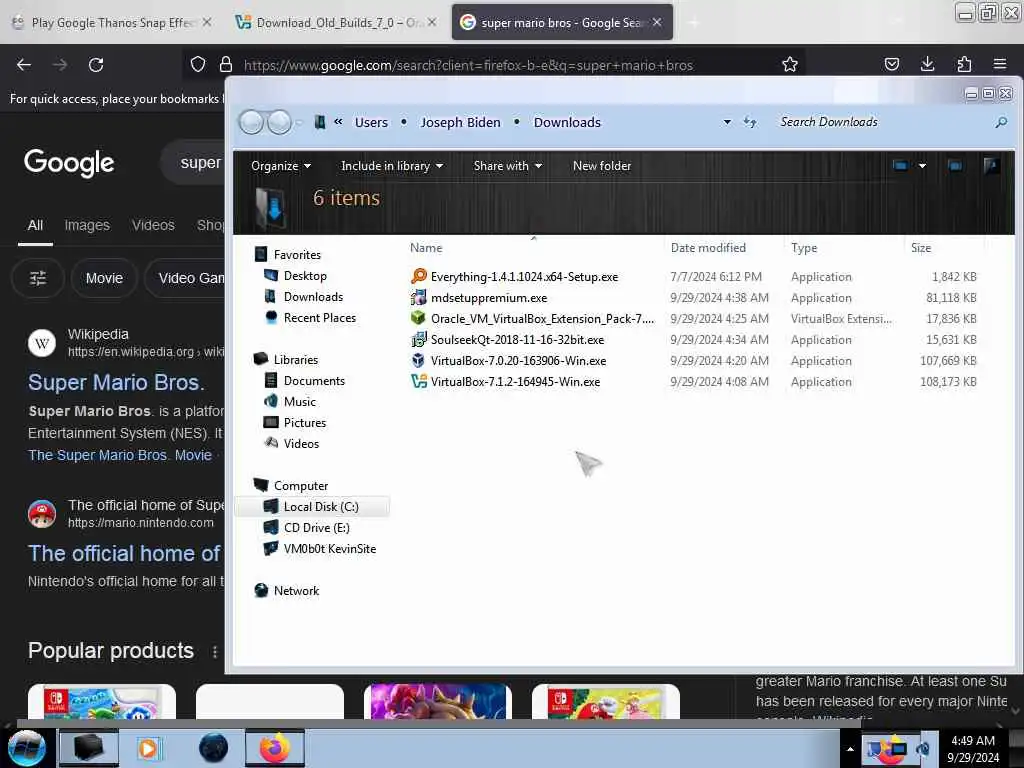Open the view options dropdown arrow
Viewport: 1024px width, 768px height.
click(x=922, y=166)
